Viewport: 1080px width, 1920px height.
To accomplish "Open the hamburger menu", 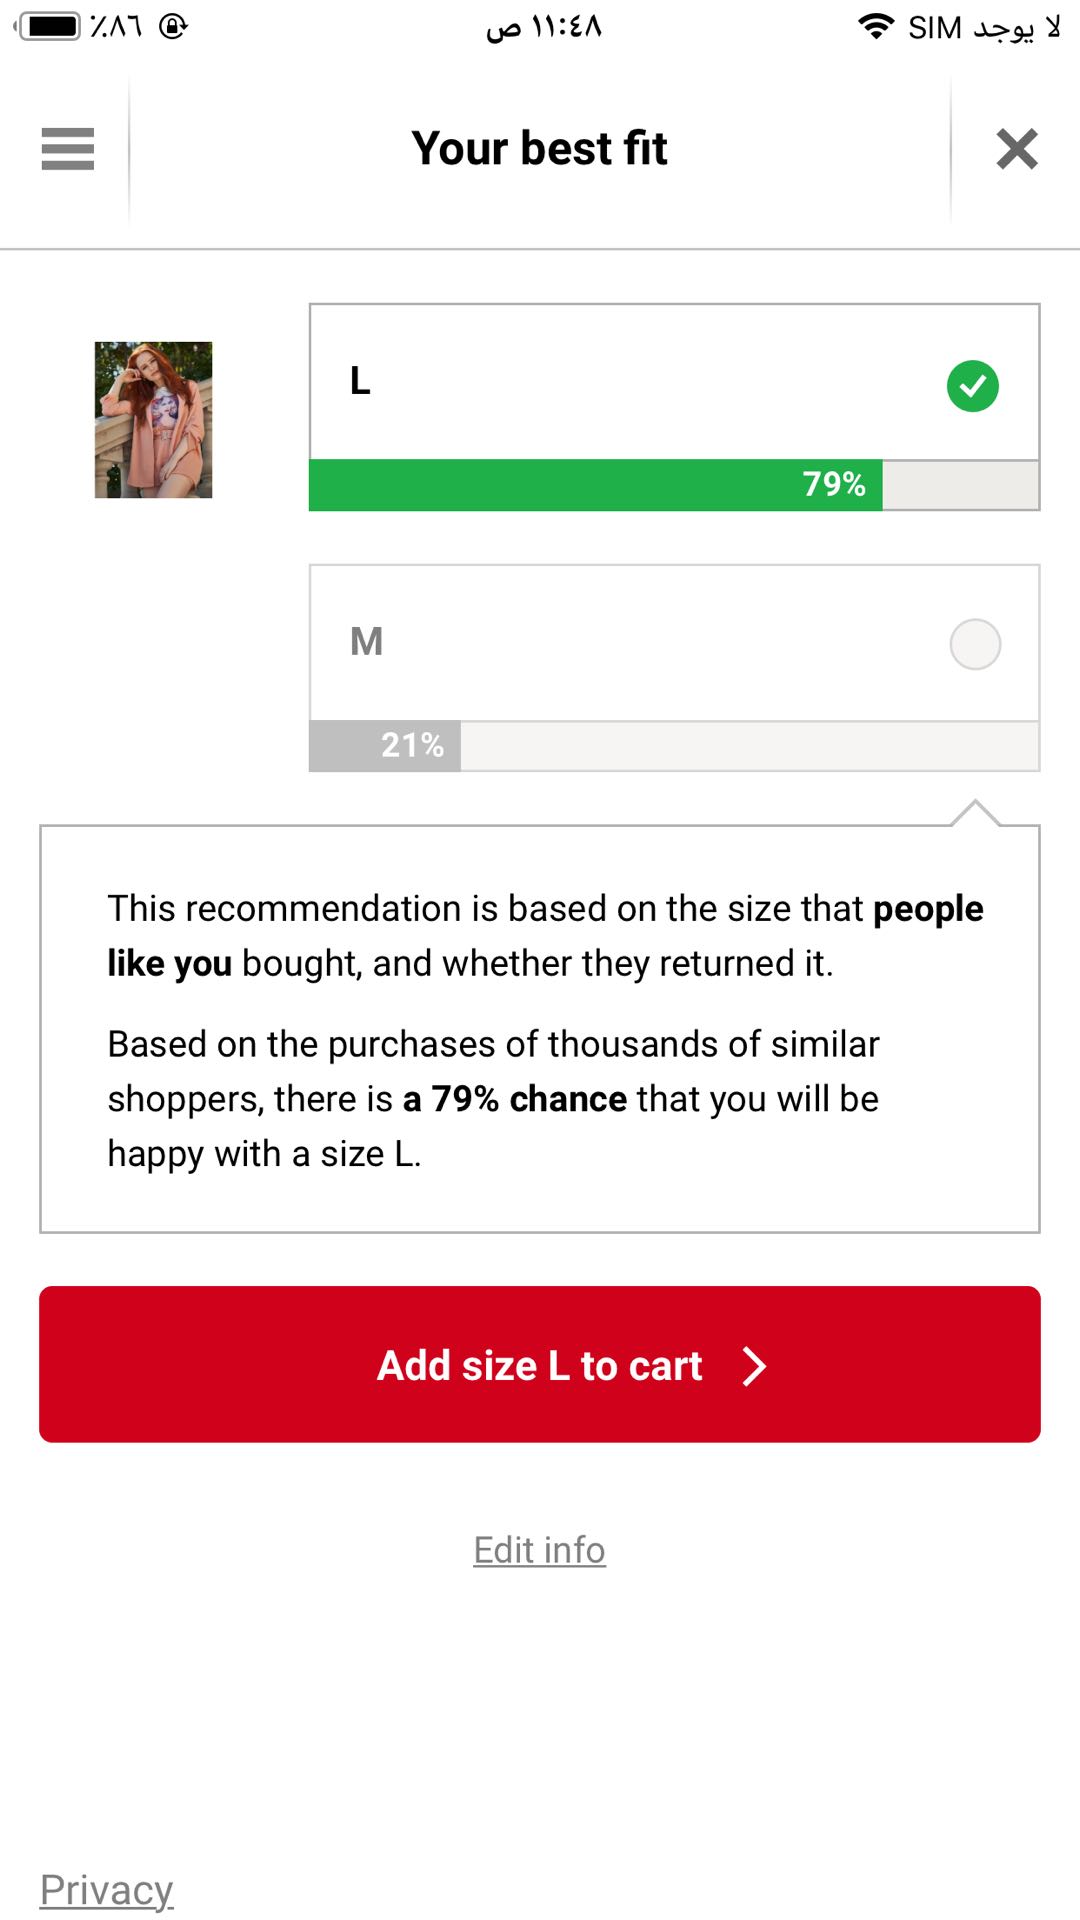I will [x=67, y=149].
